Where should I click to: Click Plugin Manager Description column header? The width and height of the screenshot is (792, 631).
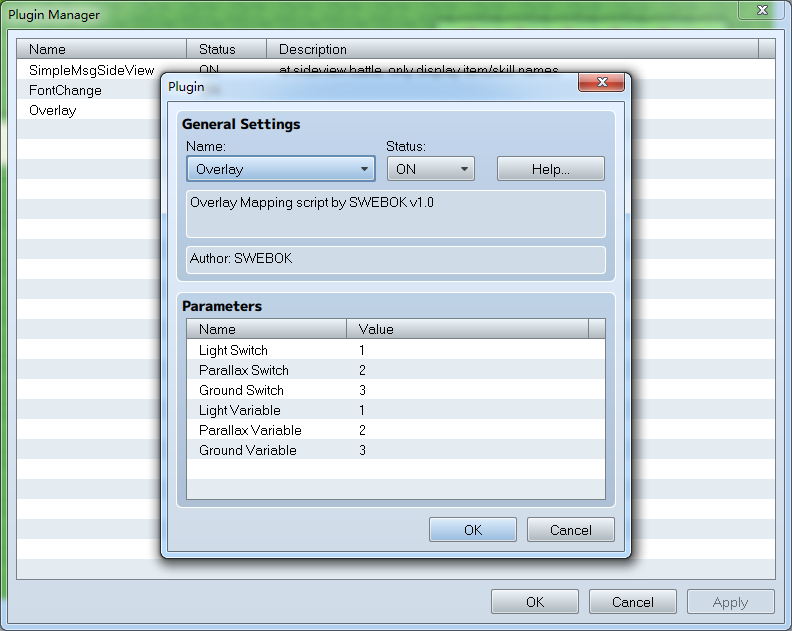click(x=512, y=49)
